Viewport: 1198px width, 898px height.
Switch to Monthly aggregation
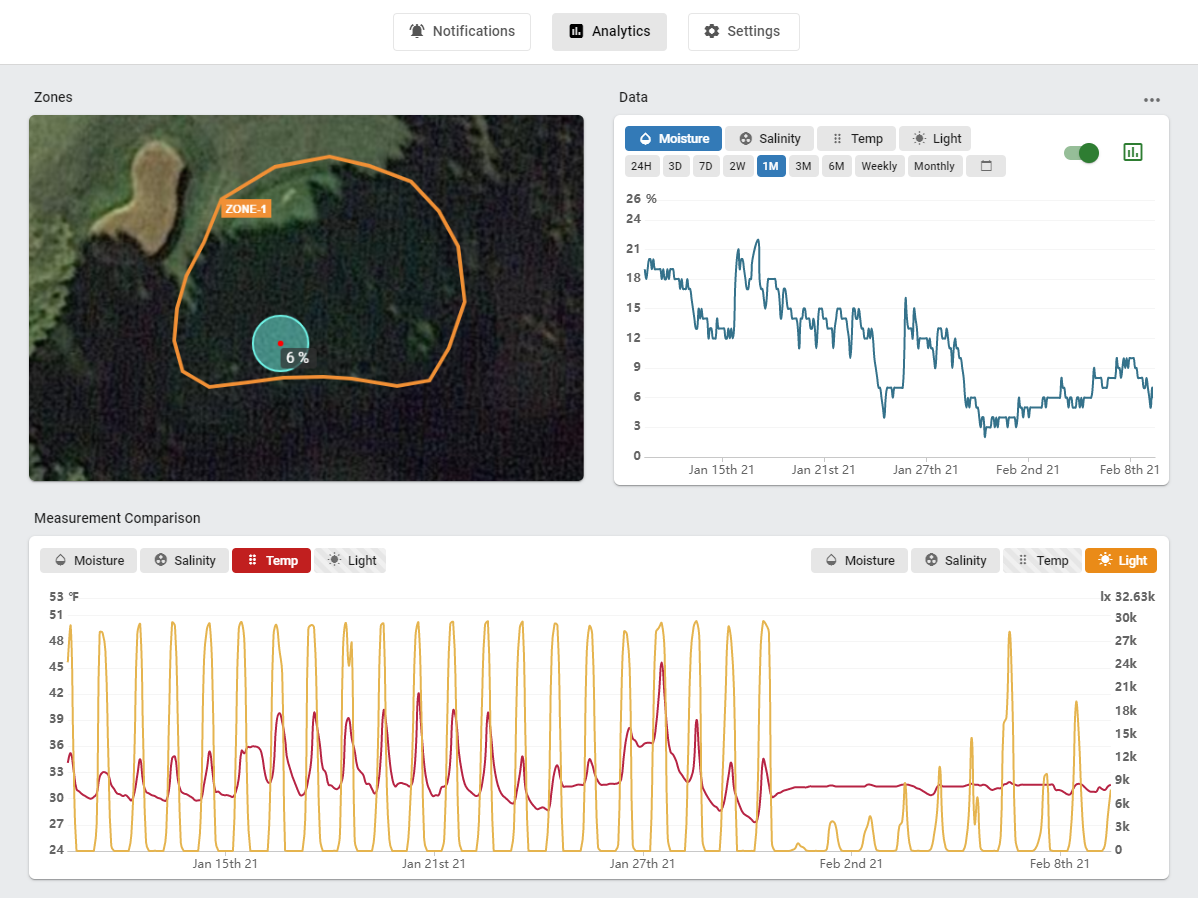(934, 166)
